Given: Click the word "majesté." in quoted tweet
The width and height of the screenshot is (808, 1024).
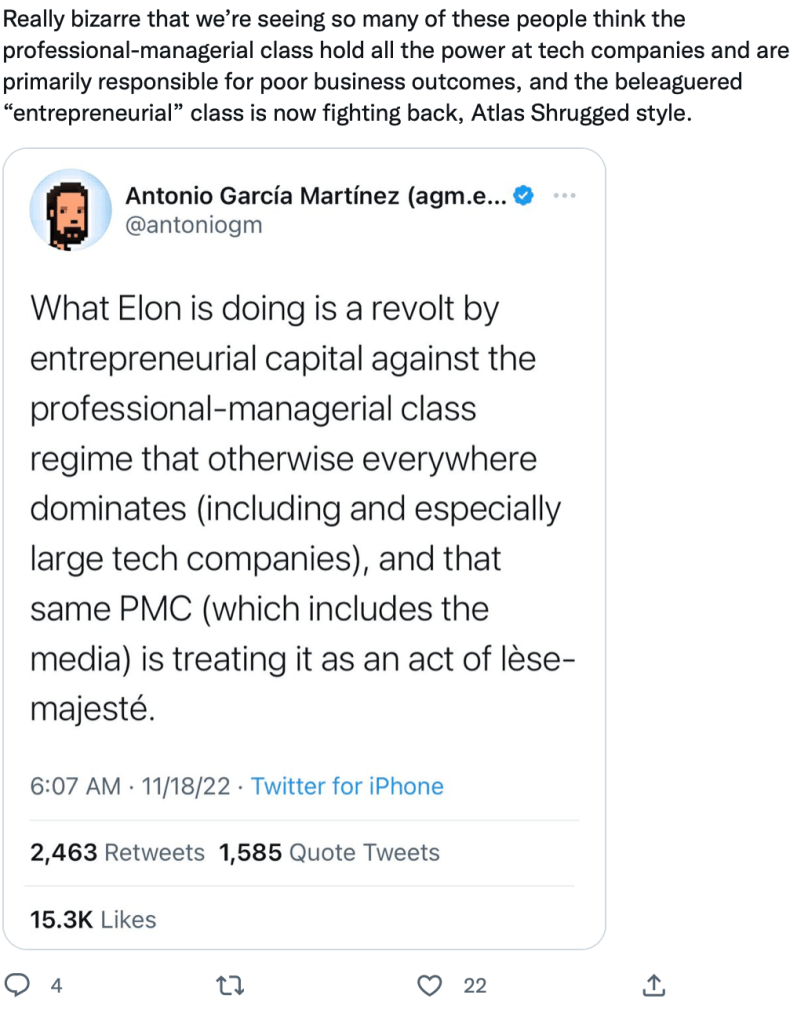Looking at the screenshot, I should pos(93,711).
